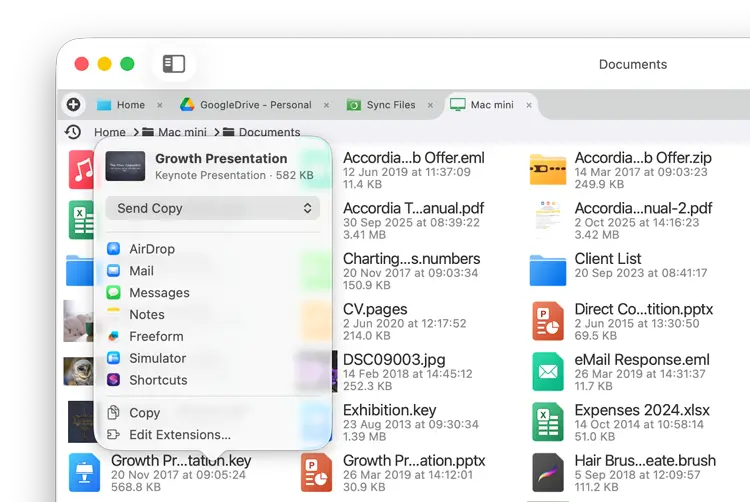This screenshot has width=750, height=502.
Task: Click the add new tab plus icon
Action: pos(73,104)
